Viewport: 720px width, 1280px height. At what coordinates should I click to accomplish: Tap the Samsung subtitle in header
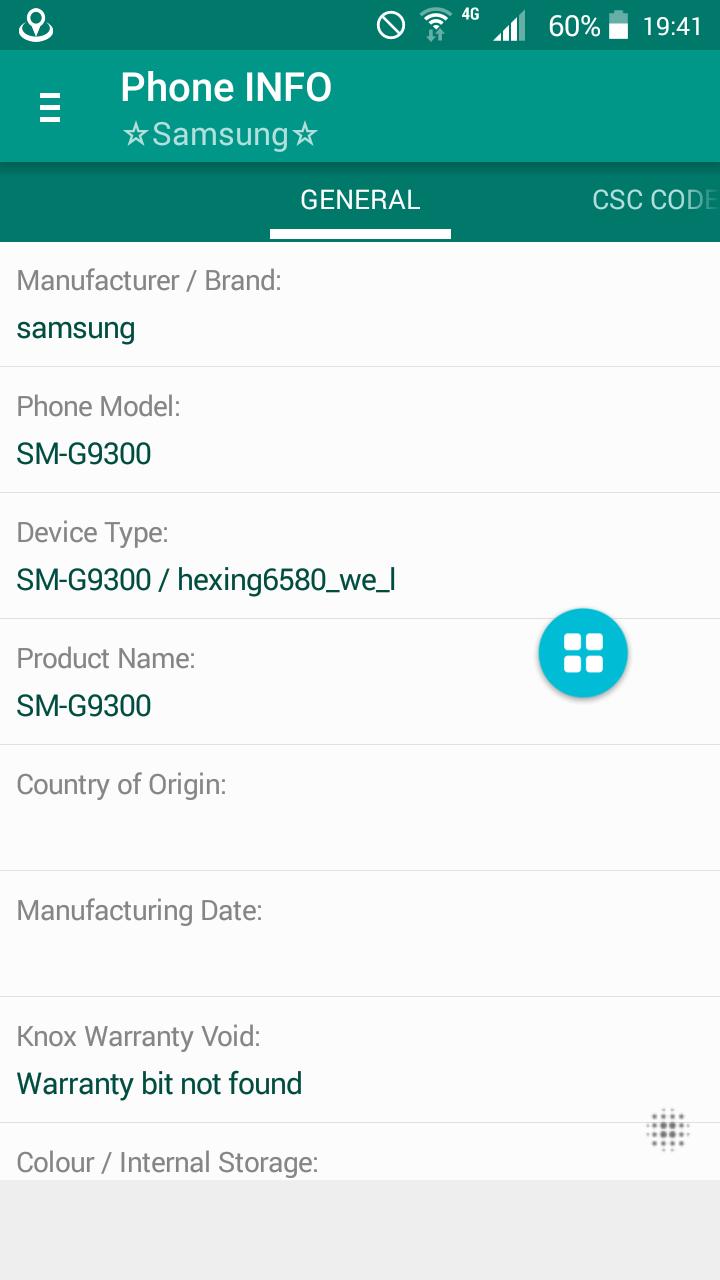coord(220,135)
